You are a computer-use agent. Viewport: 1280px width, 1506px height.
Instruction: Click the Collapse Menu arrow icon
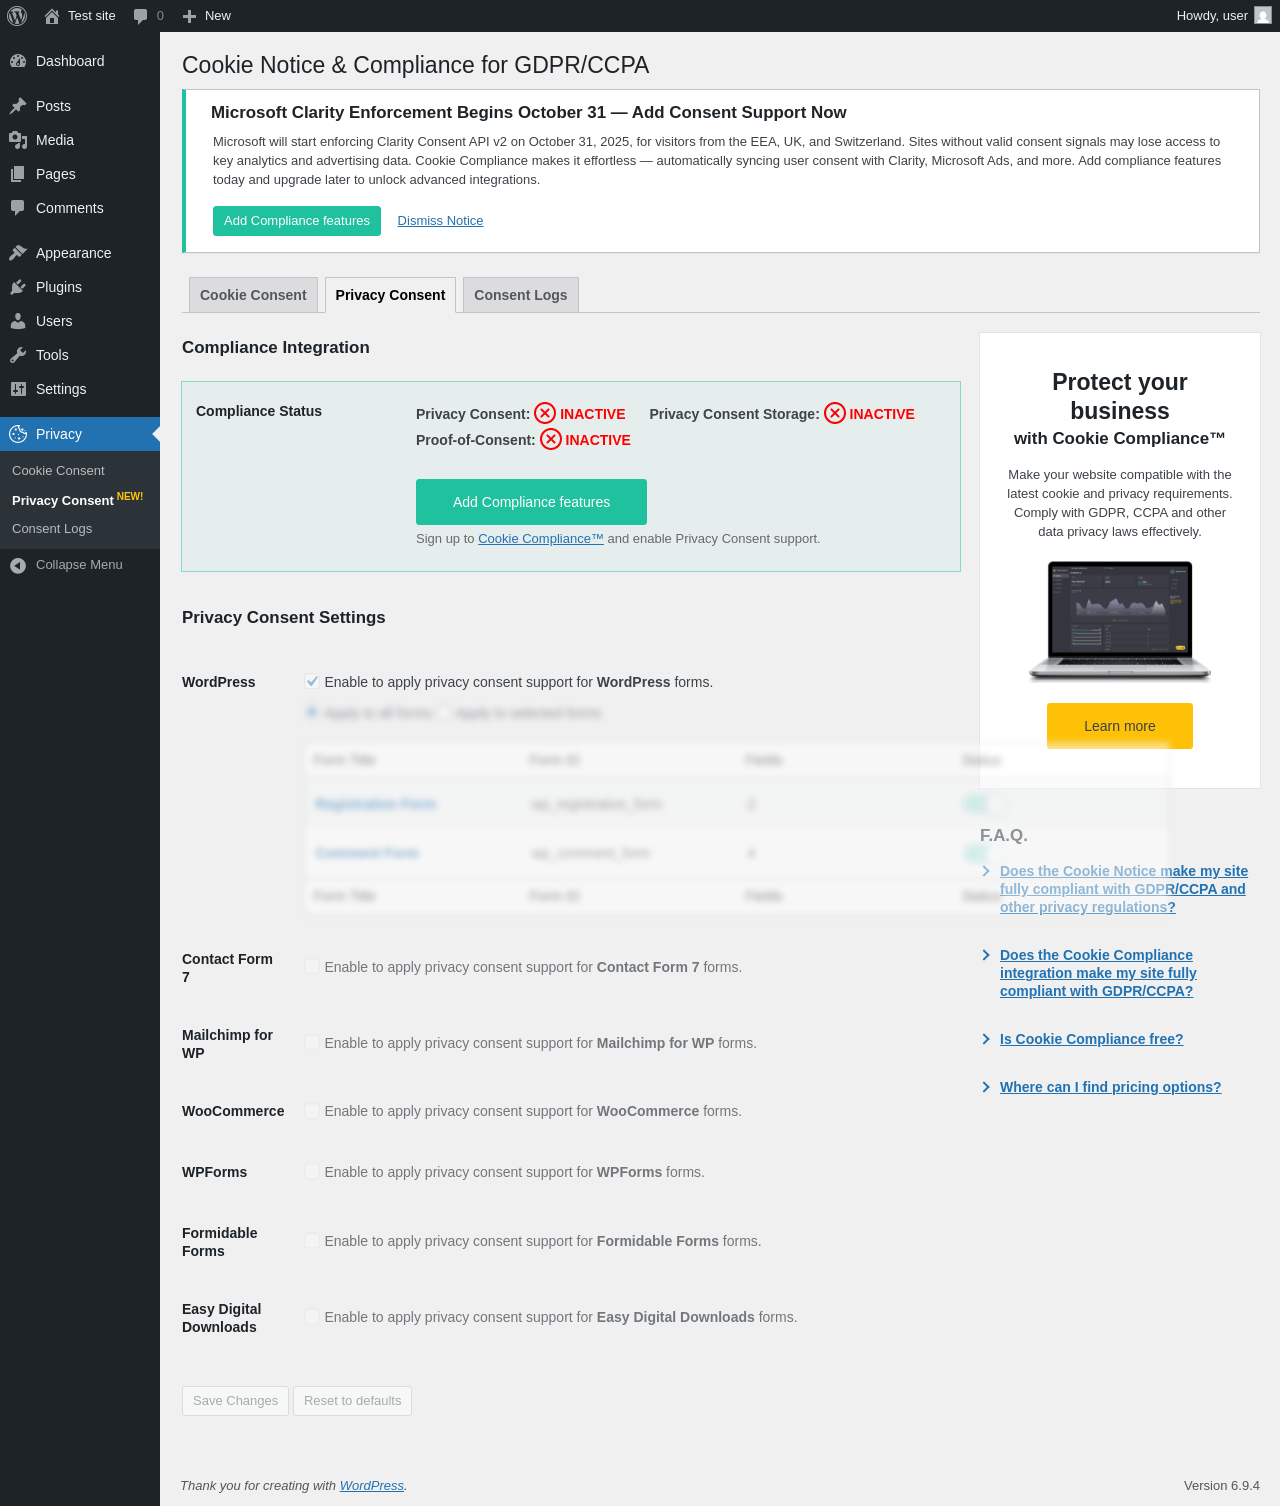click(x=18, y=565)
